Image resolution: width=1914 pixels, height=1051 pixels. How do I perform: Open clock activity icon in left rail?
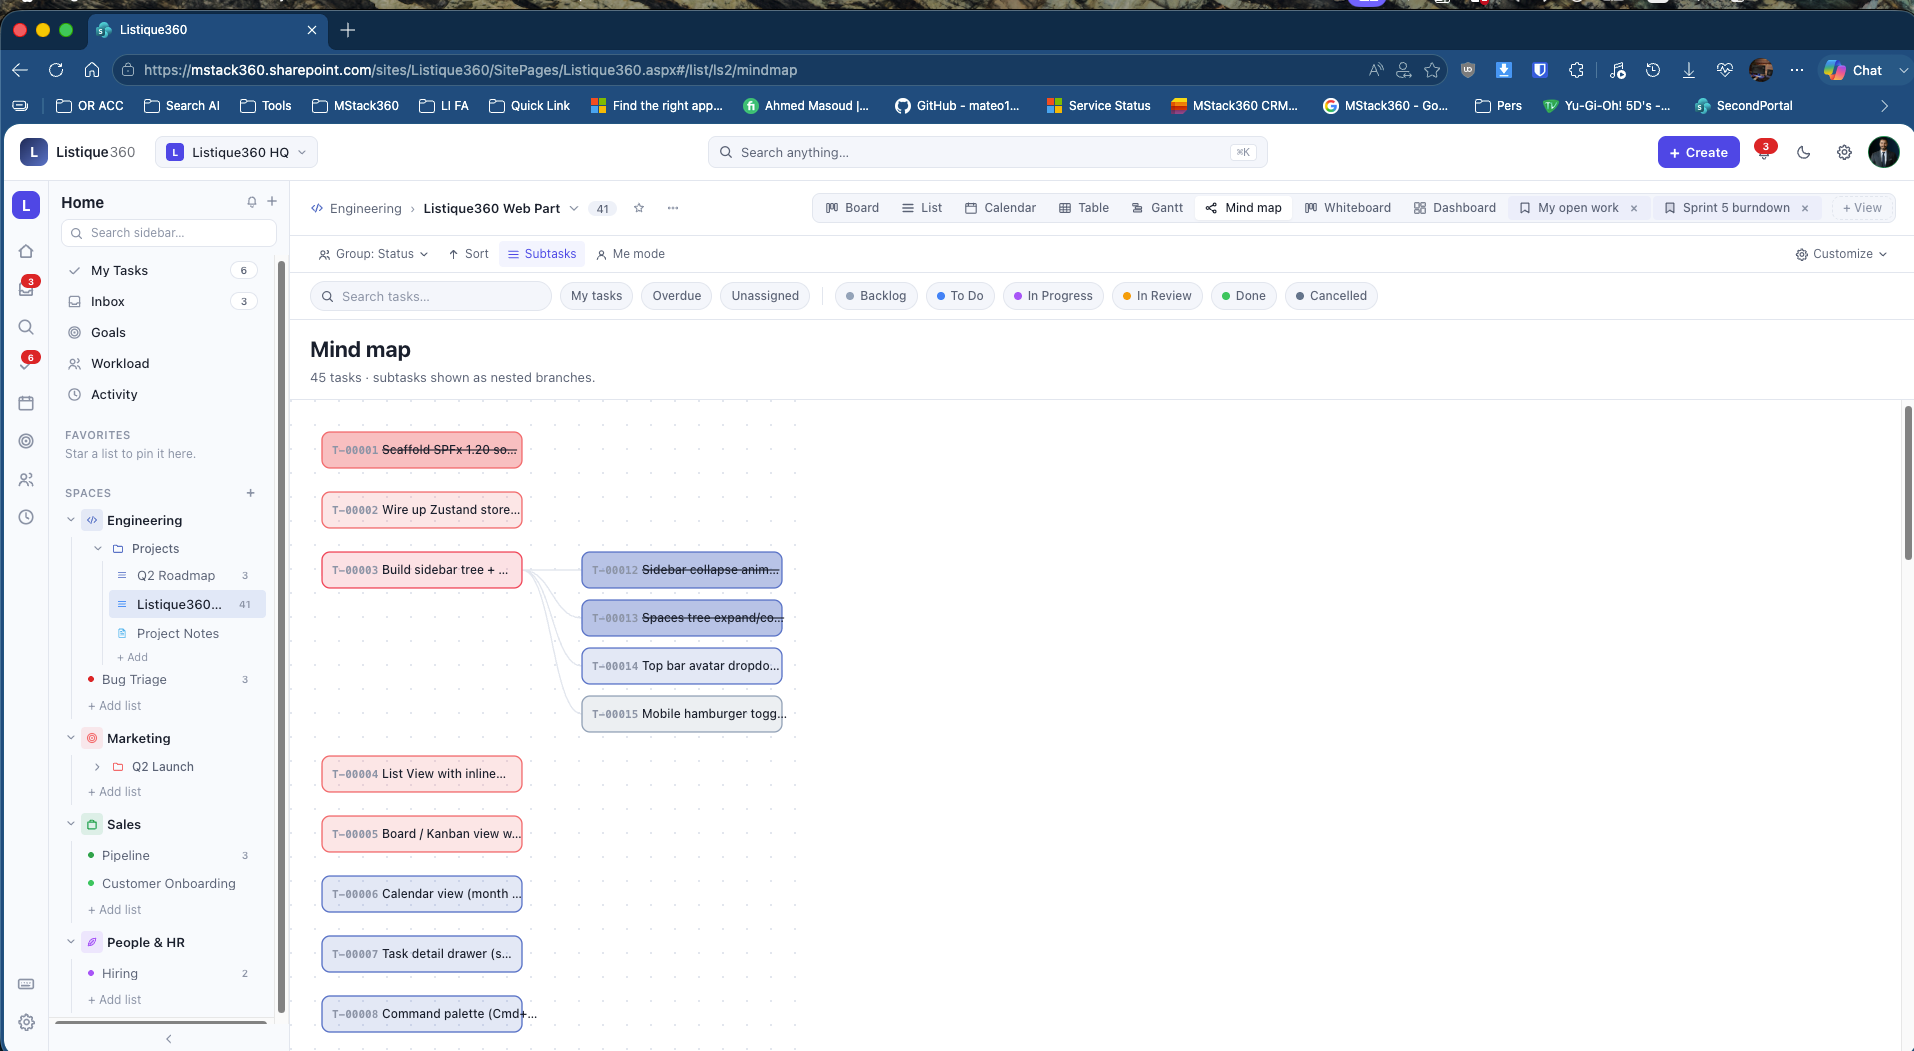click(26, 517)
